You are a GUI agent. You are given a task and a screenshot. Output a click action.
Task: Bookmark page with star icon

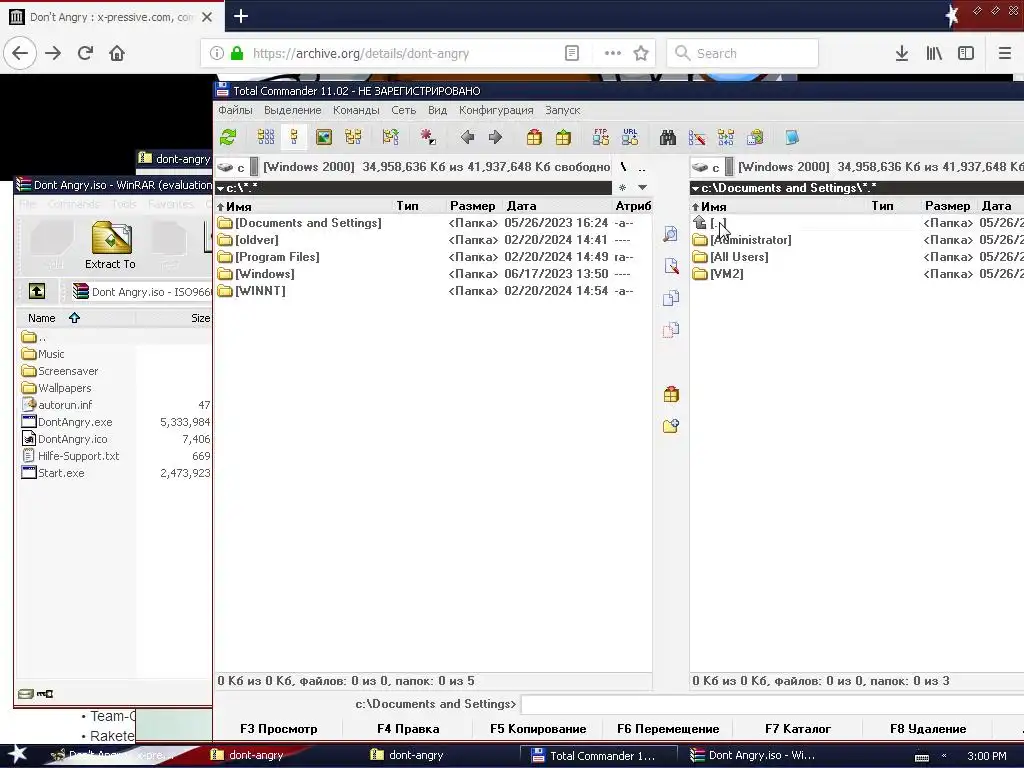pyautogui.click(x=641, y=54)
